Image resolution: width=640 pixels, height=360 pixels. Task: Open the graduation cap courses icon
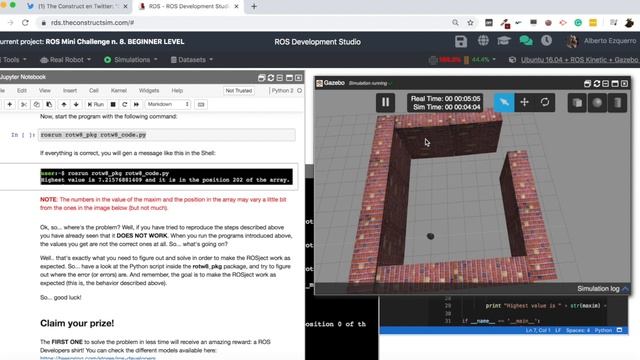click(504, 40)
